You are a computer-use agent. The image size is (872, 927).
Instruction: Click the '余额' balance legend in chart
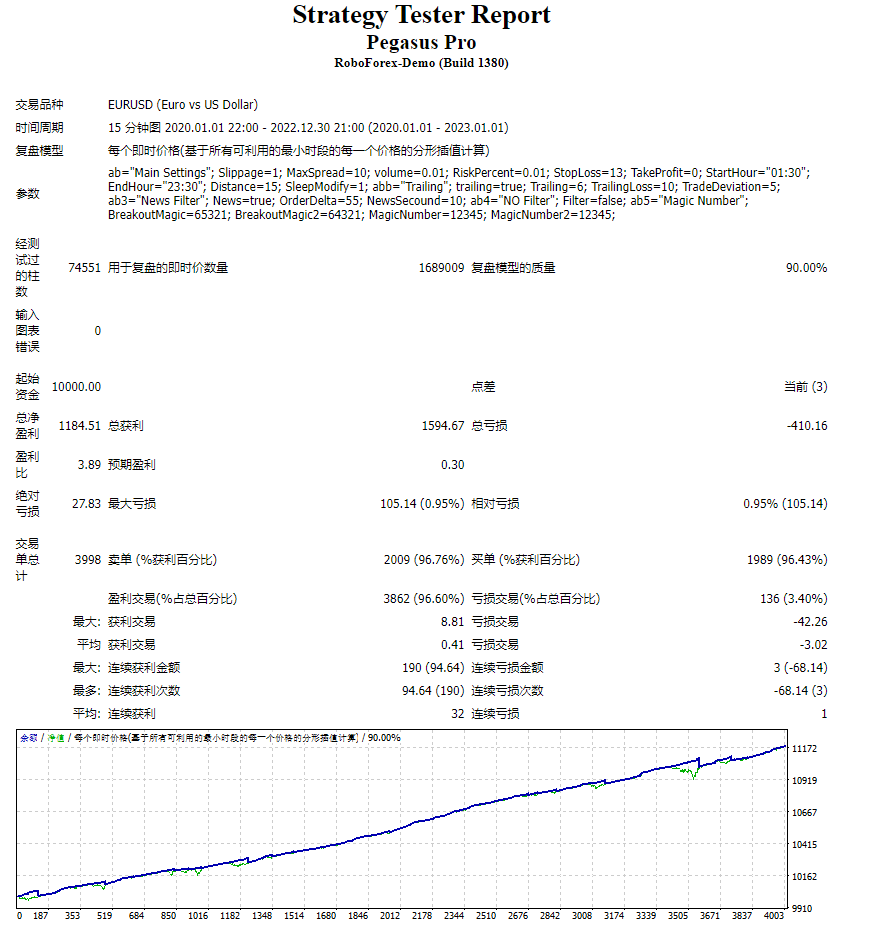28,738
